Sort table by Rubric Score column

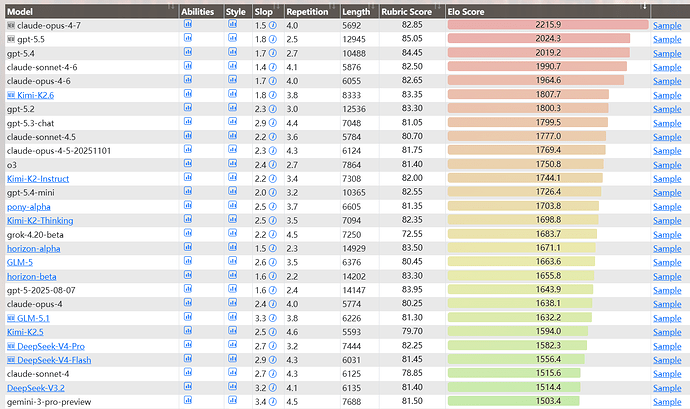point(412,11)
